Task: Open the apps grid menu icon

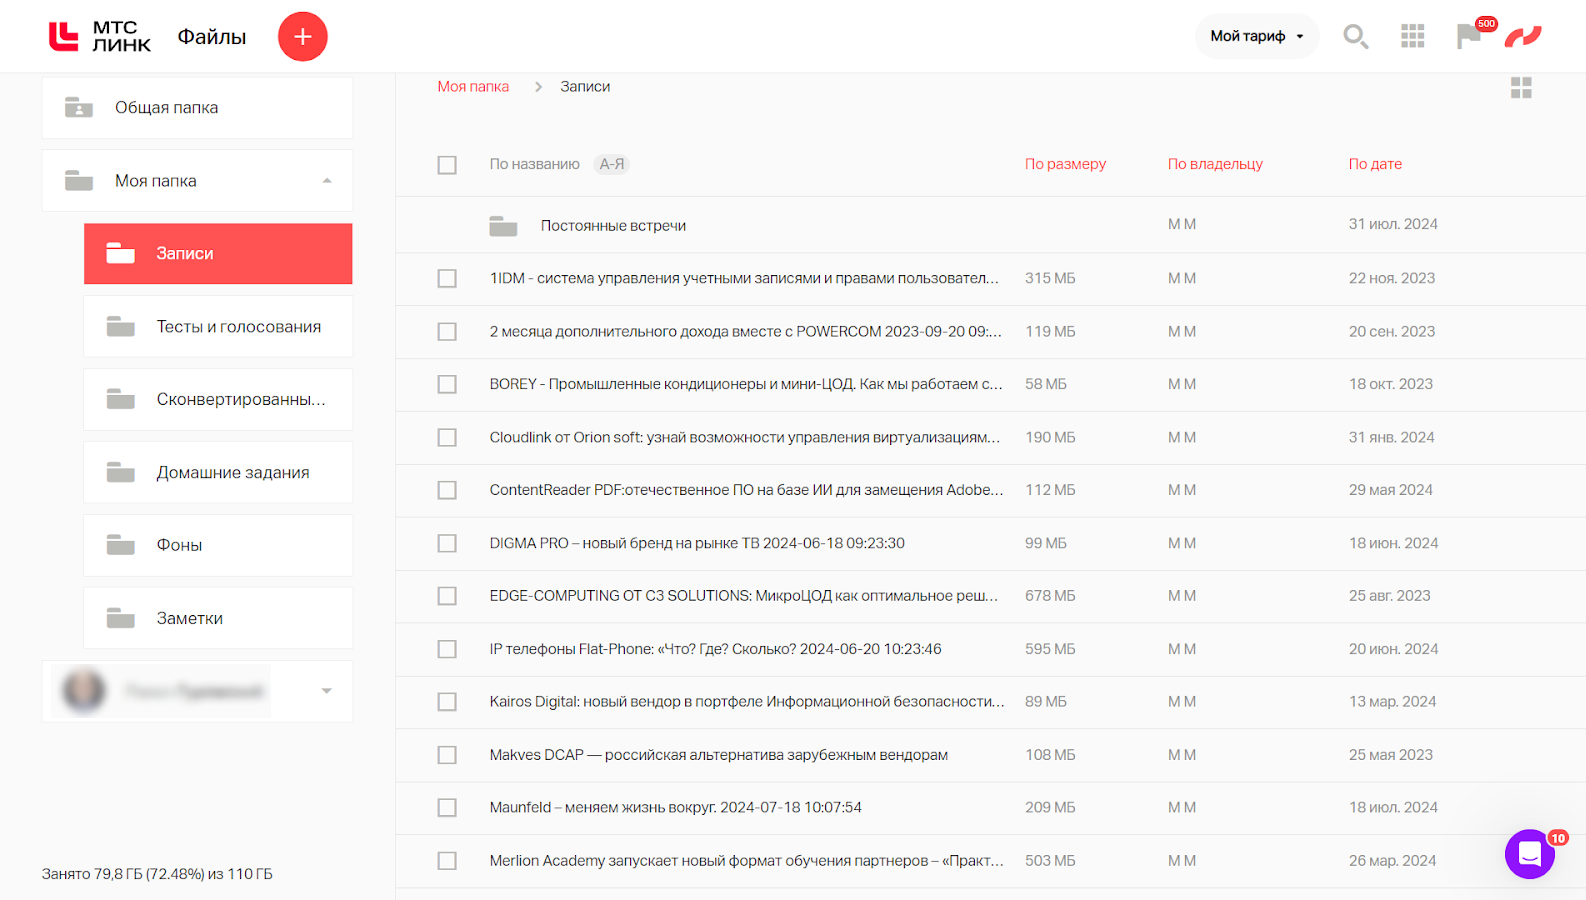Action: click(1413, 37)
